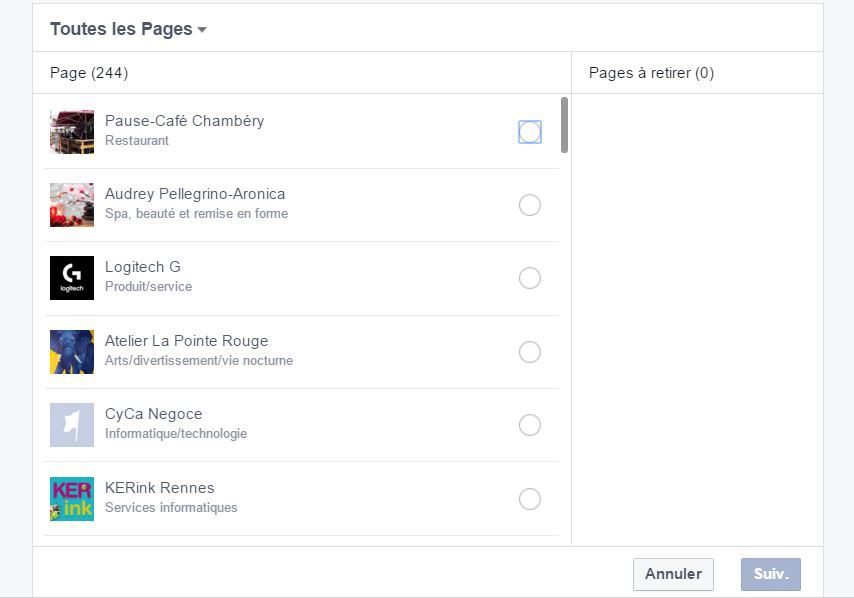Select Atelier La Pointe Rouge for removal
The image size is (854, 598).
(x=529, y=351)
